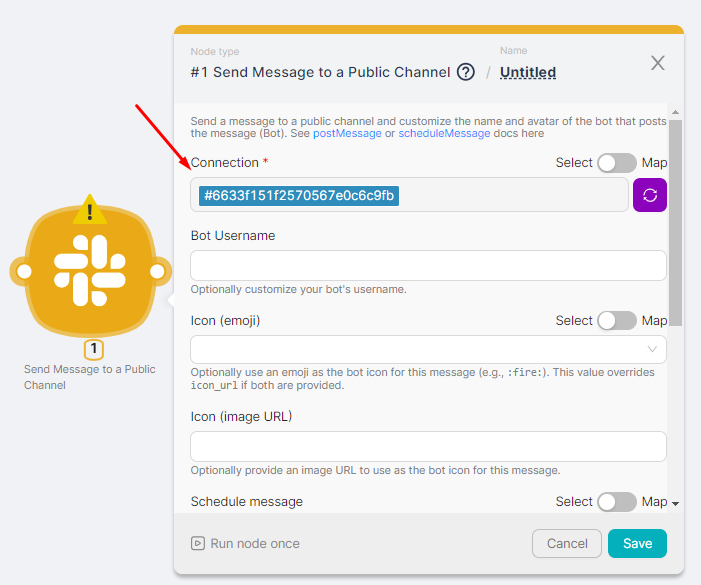Click the yellow warning triangle icon
The image size is (701, 585).
point(90,210)
